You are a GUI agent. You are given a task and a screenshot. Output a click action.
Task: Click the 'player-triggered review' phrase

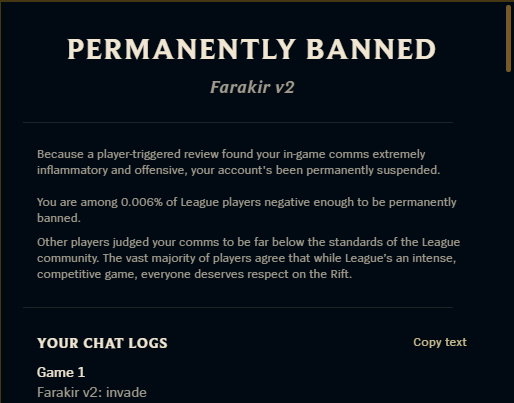[158, 154]
